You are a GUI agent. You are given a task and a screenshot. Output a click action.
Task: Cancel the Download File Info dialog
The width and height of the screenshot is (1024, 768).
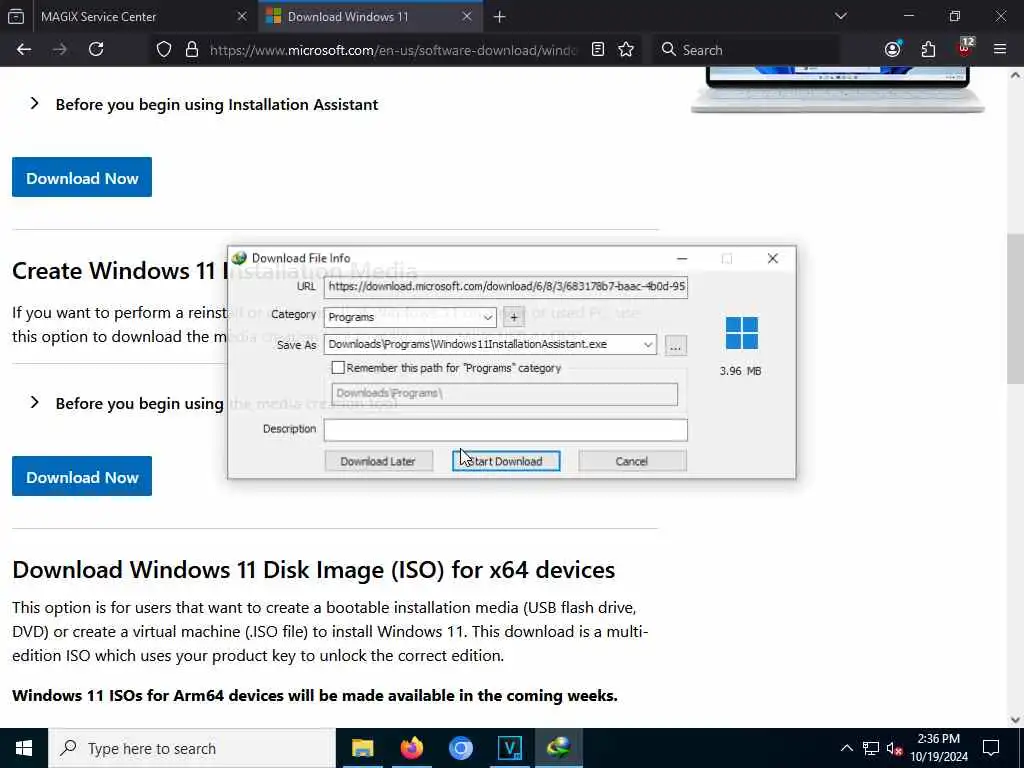632,461
